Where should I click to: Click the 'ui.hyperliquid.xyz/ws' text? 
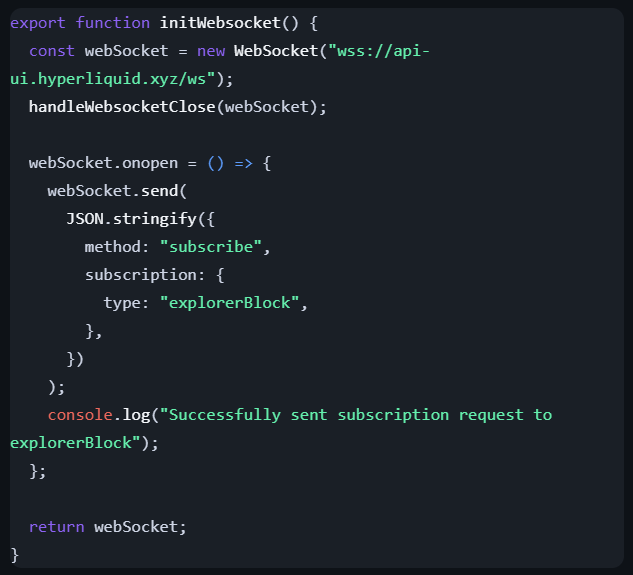(x=108, y=79)
